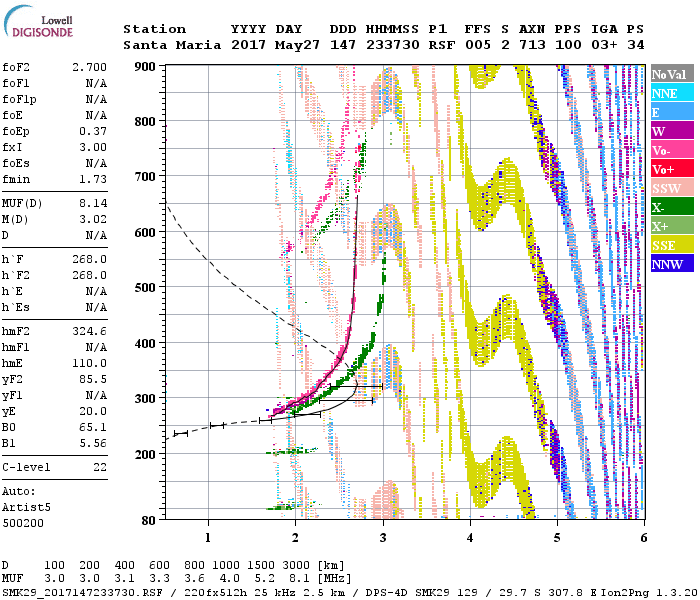The width and height of the screenshot is (700, 600).
Task: Select the W purple legend swatch
Action: [672, 131]
